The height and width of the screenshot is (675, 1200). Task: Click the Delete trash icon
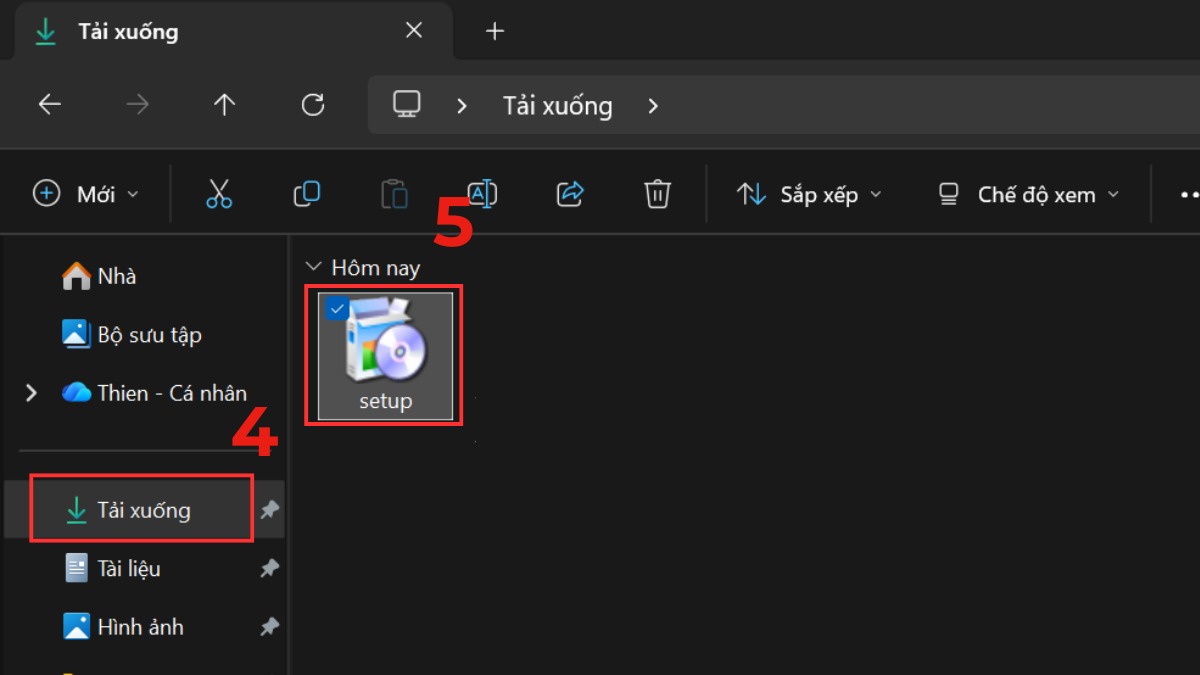pos(657,194)
